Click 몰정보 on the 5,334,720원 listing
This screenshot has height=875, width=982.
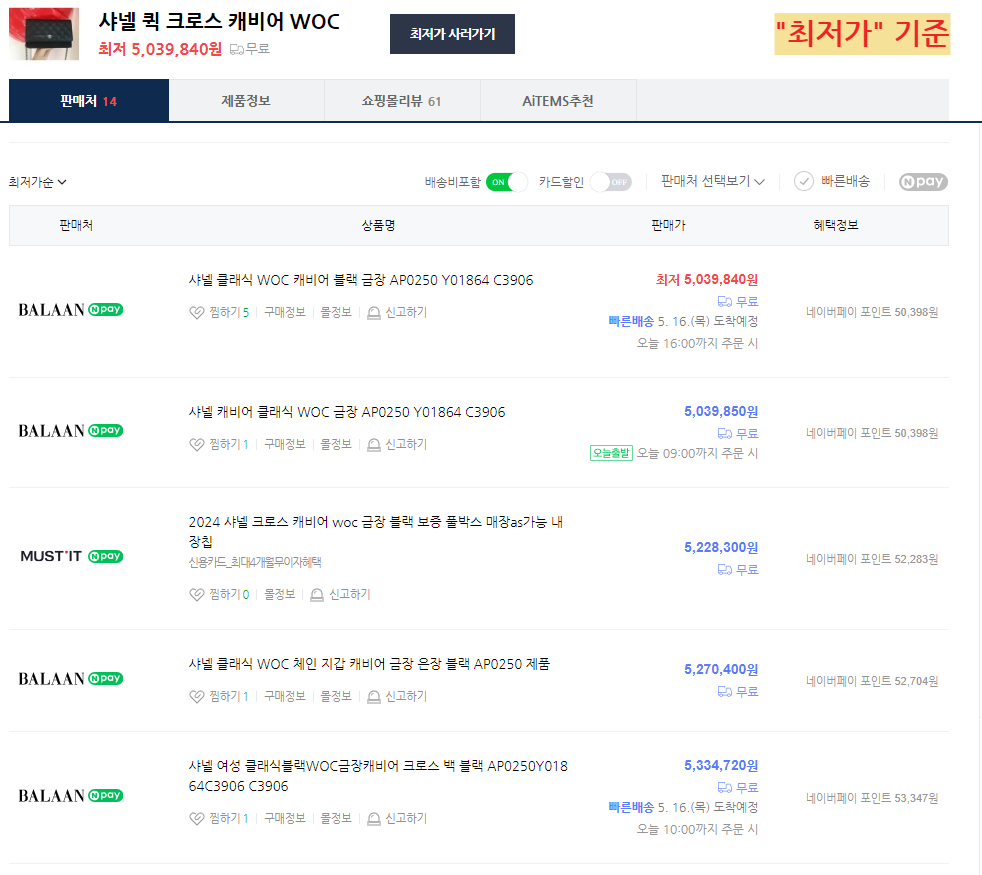coord(336,819)
